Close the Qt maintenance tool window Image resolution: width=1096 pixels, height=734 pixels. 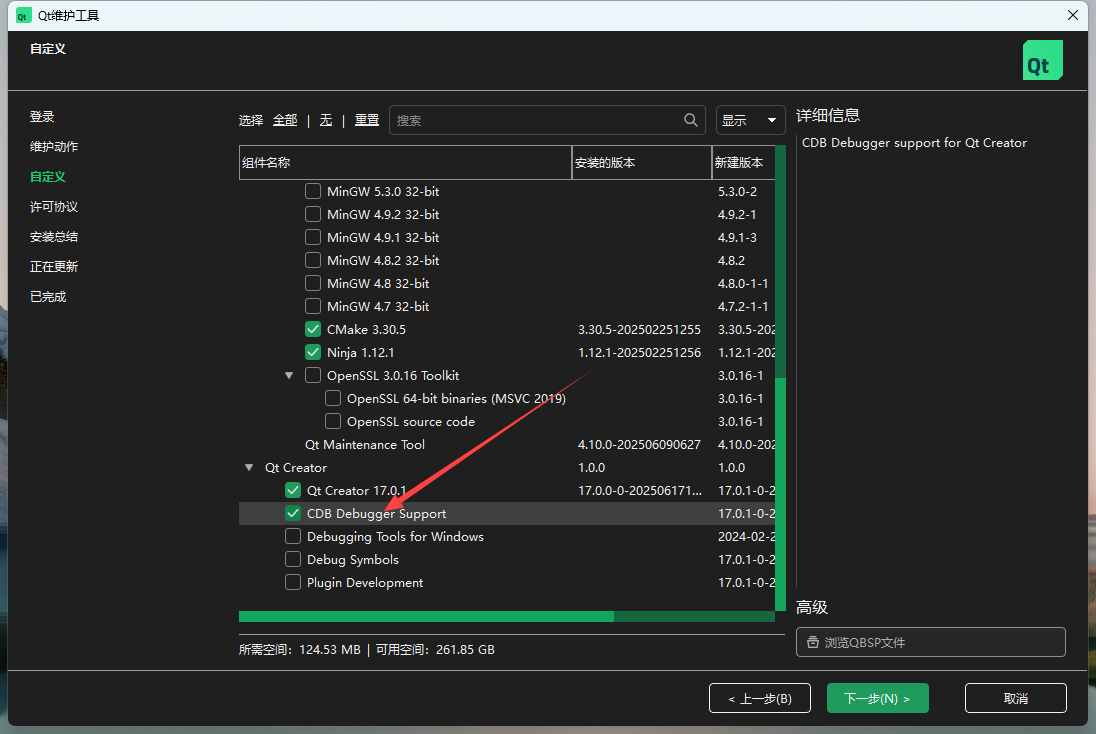[x=1073, y=15]
